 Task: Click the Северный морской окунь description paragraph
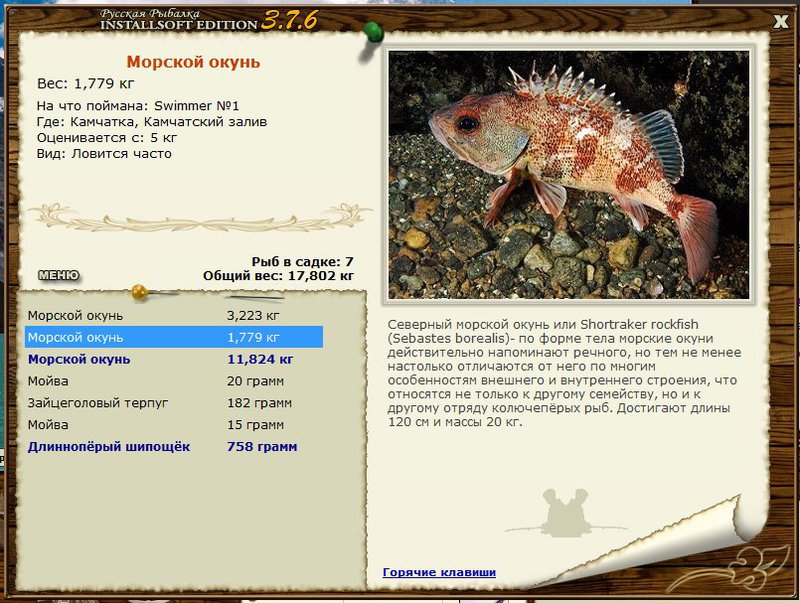tap(564, 373)
